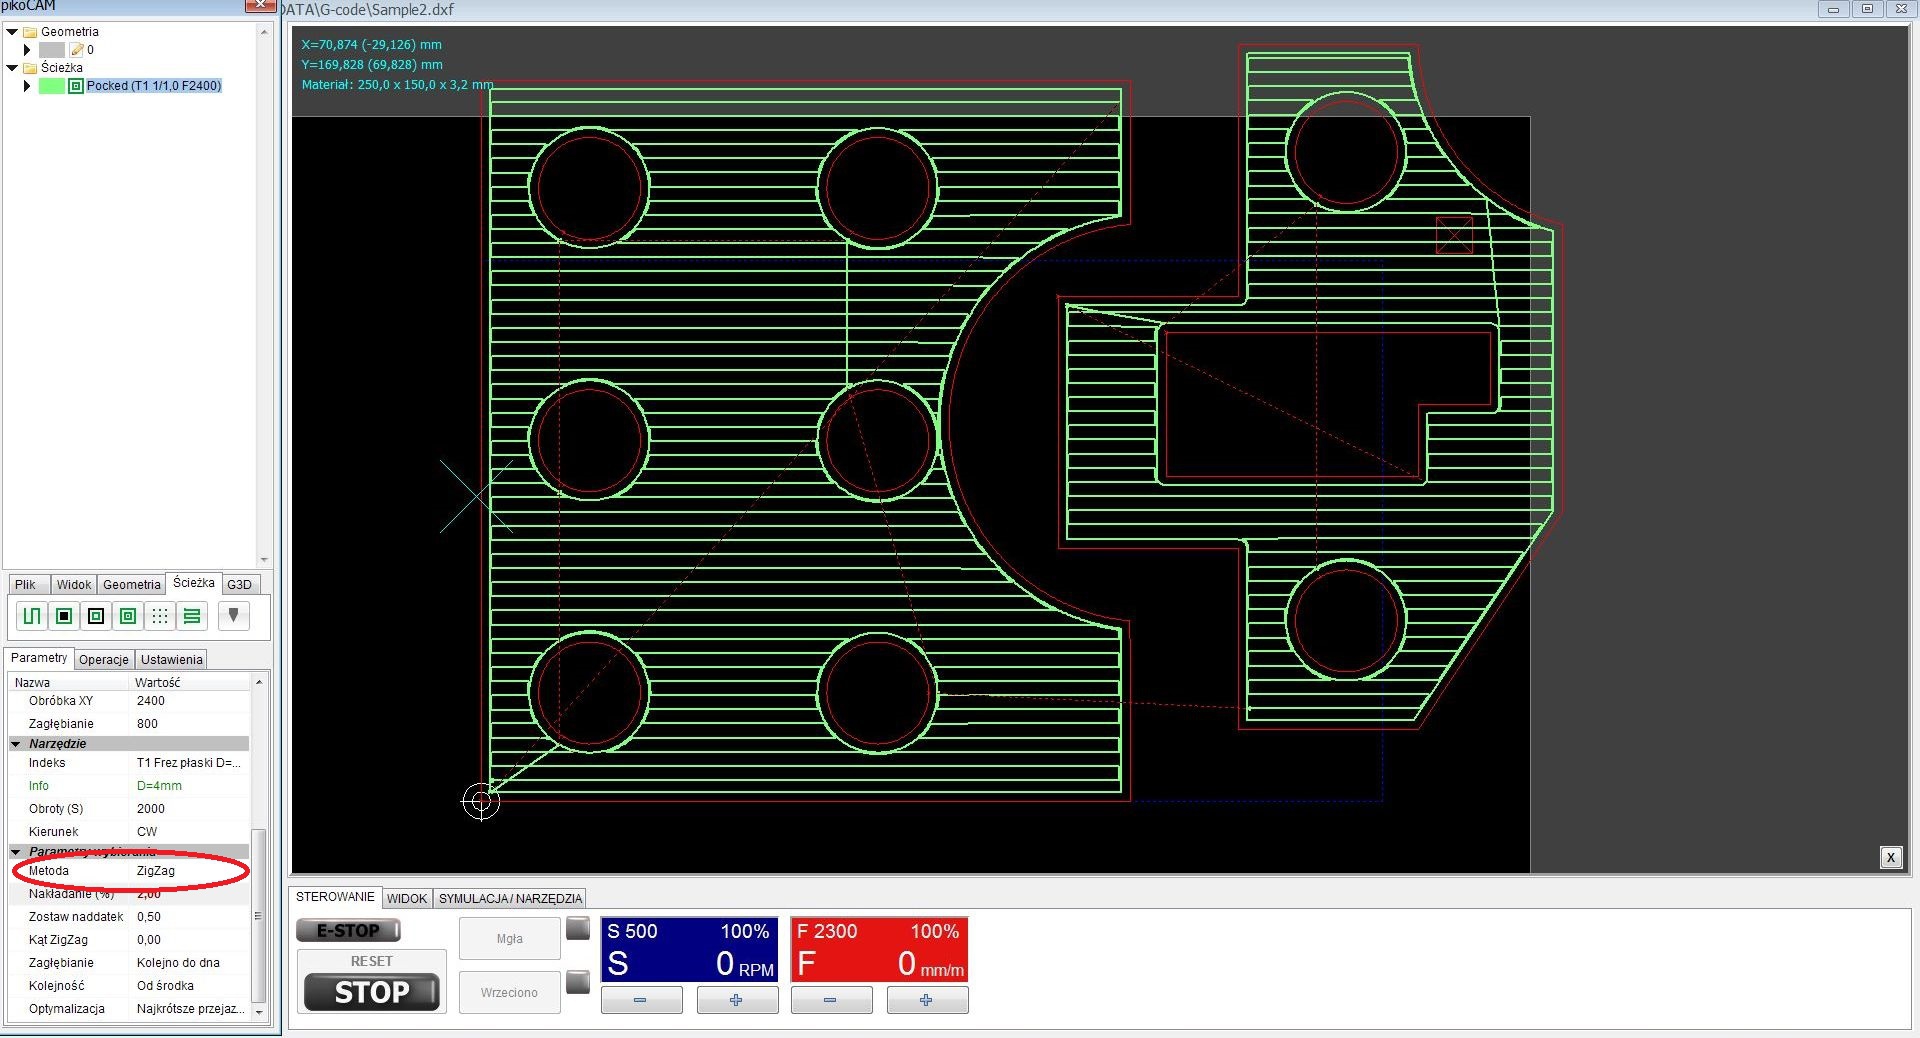Click the gray color swatch of layer 0
Screen dimensions: 1920x1038
pos(52,50)
